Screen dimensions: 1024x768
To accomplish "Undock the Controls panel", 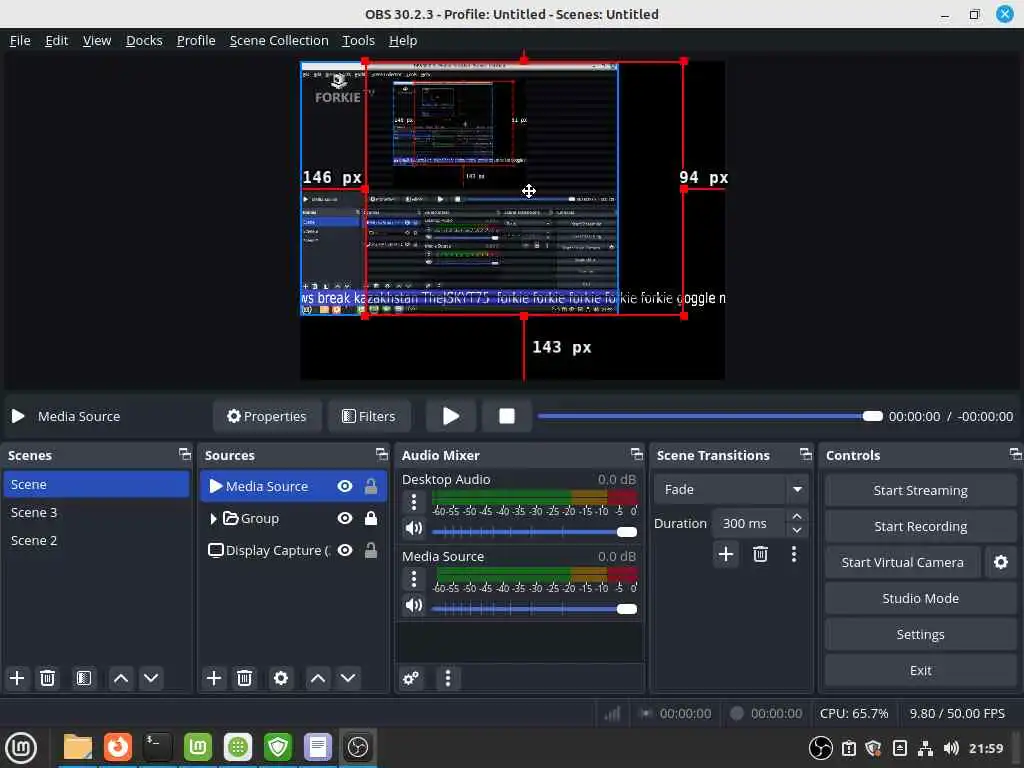I will pyautogui.click(x=1016, y=454).
